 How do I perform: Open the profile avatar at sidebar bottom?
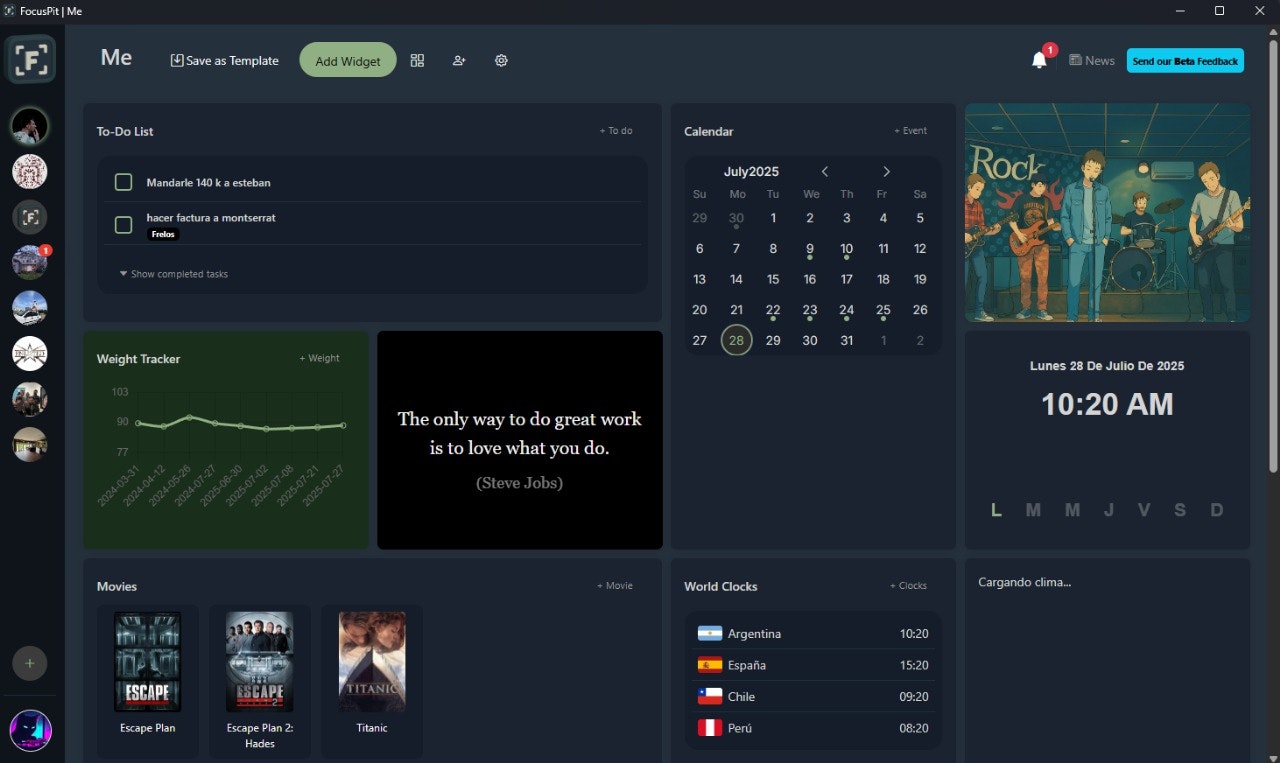coord(30,731)
